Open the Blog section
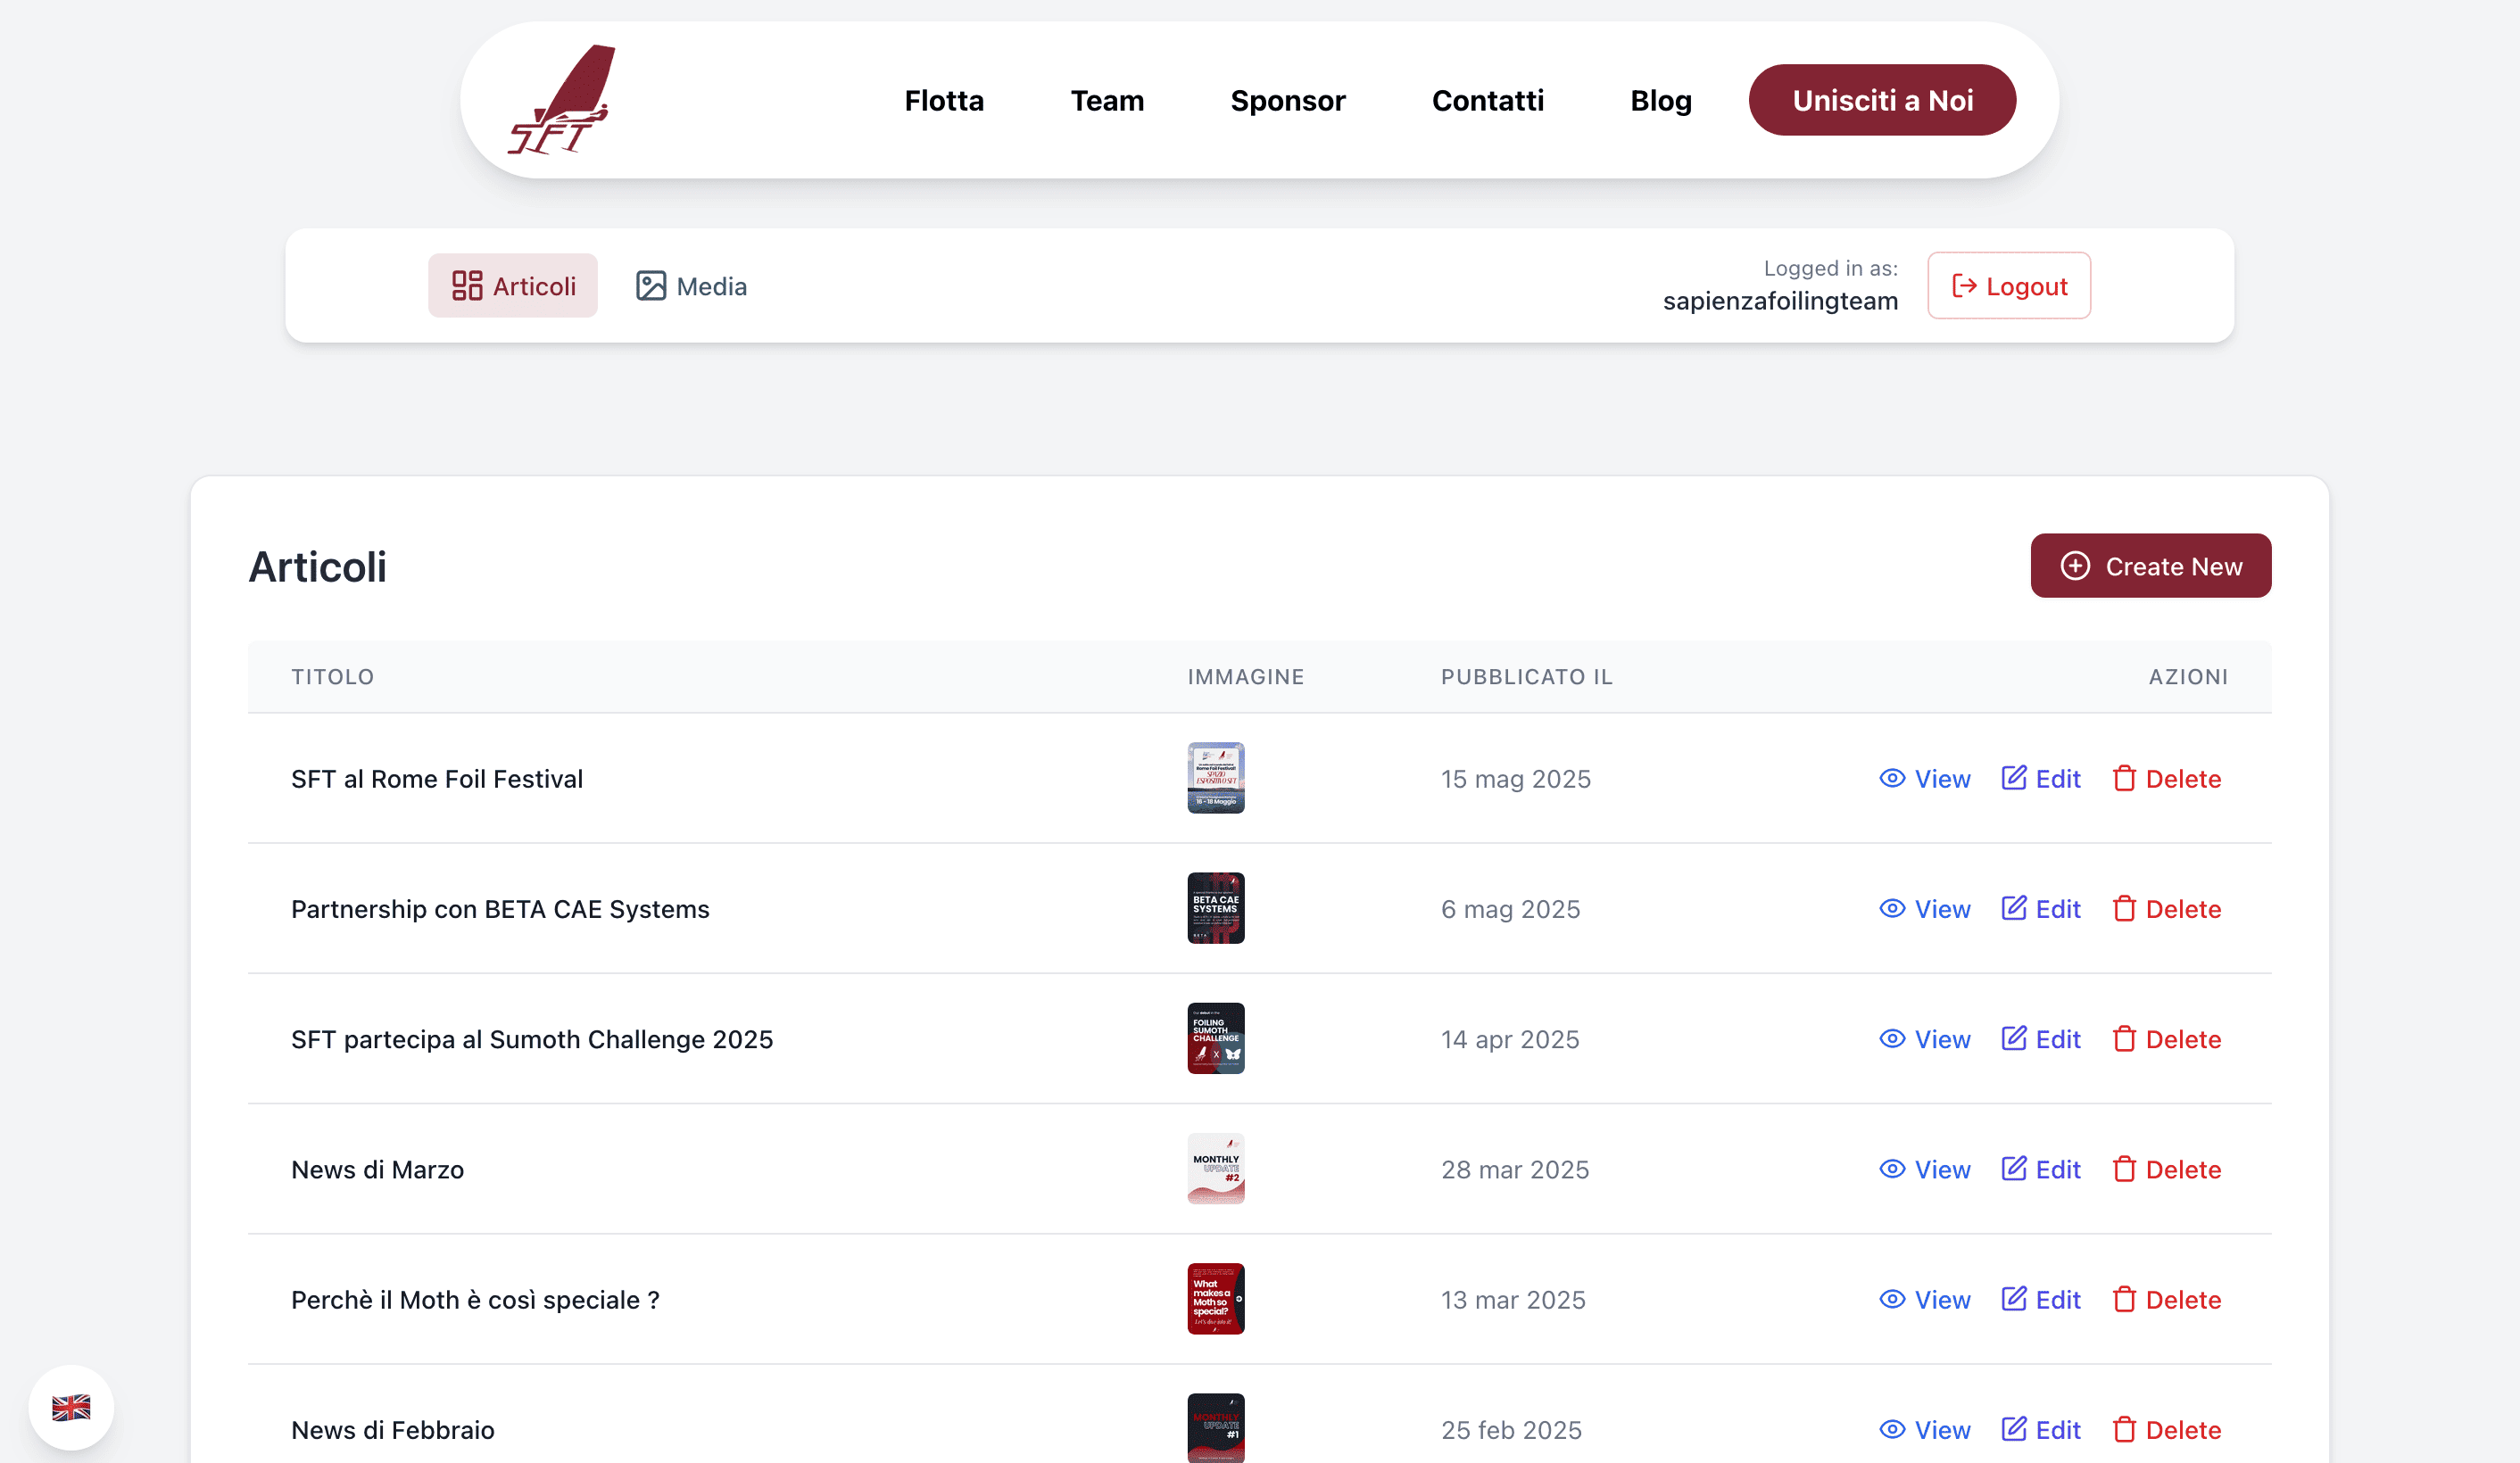Image resolution: width=2520 pixels, height=1463 pixels. (1661, 100)
